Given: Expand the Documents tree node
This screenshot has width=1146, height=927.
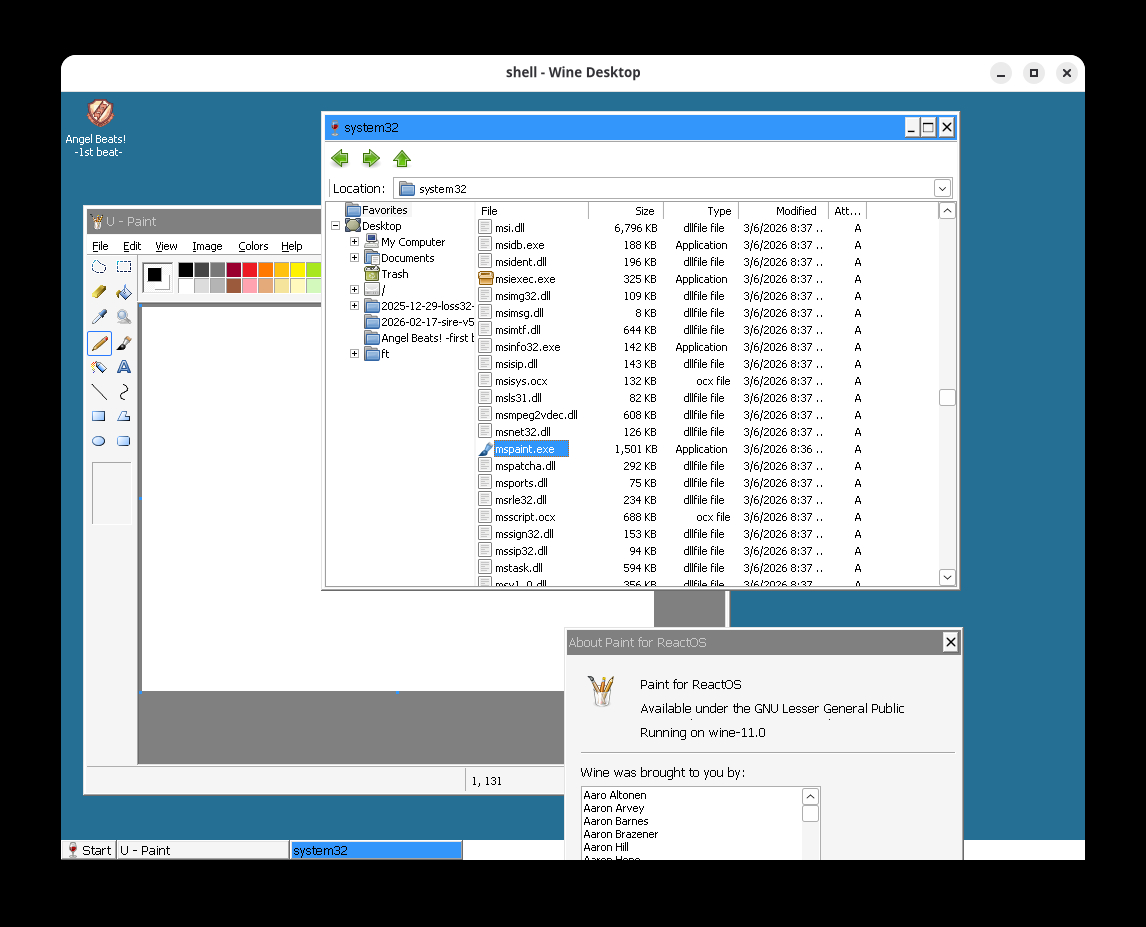Looking at the screenshot, I should click(x=354, y=258).
